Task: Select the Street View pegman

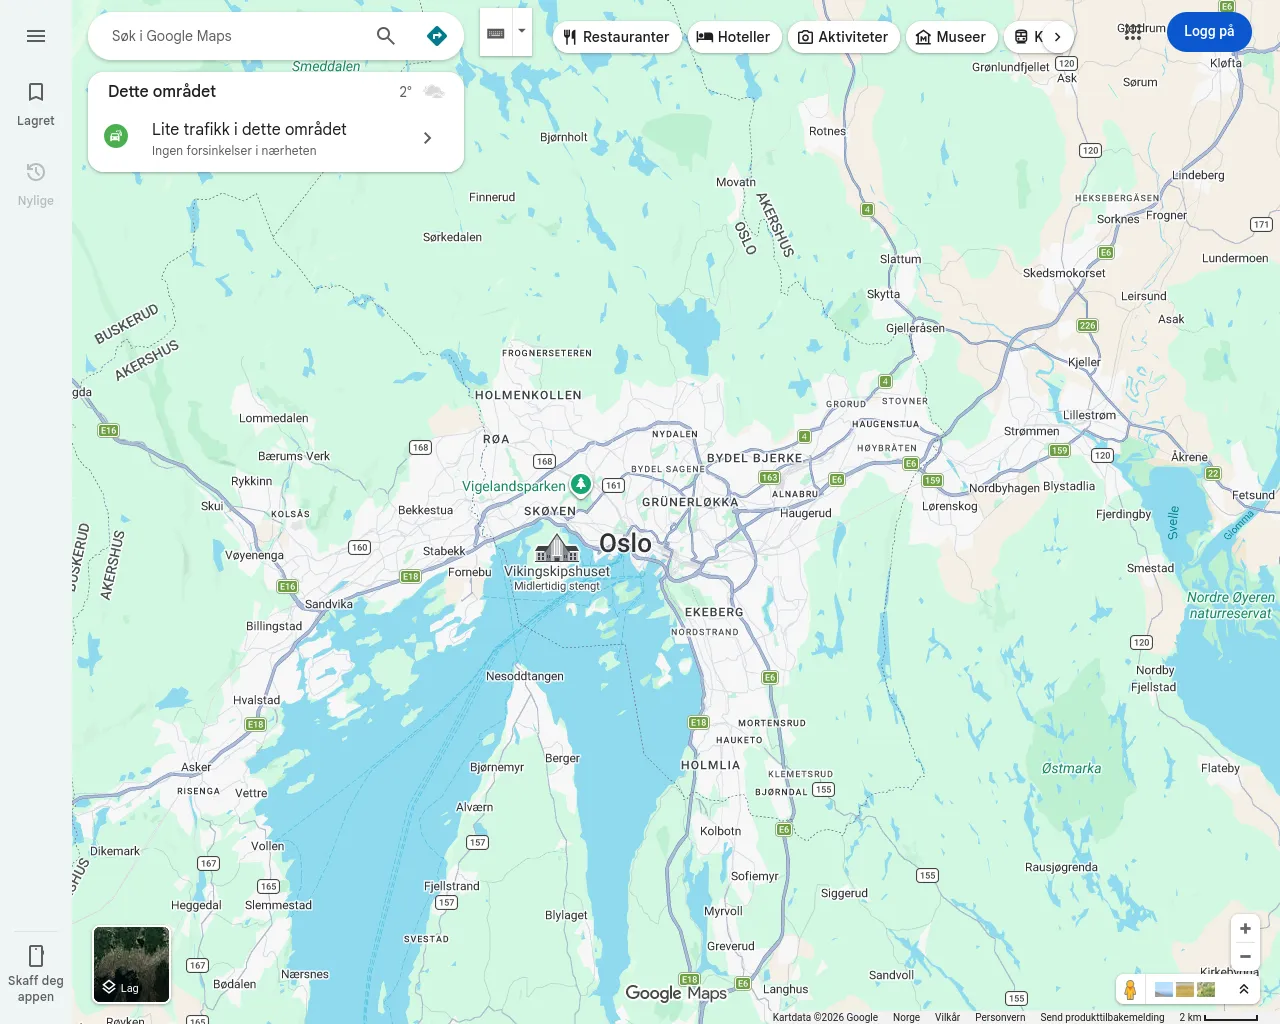Action: point(1130,989)
